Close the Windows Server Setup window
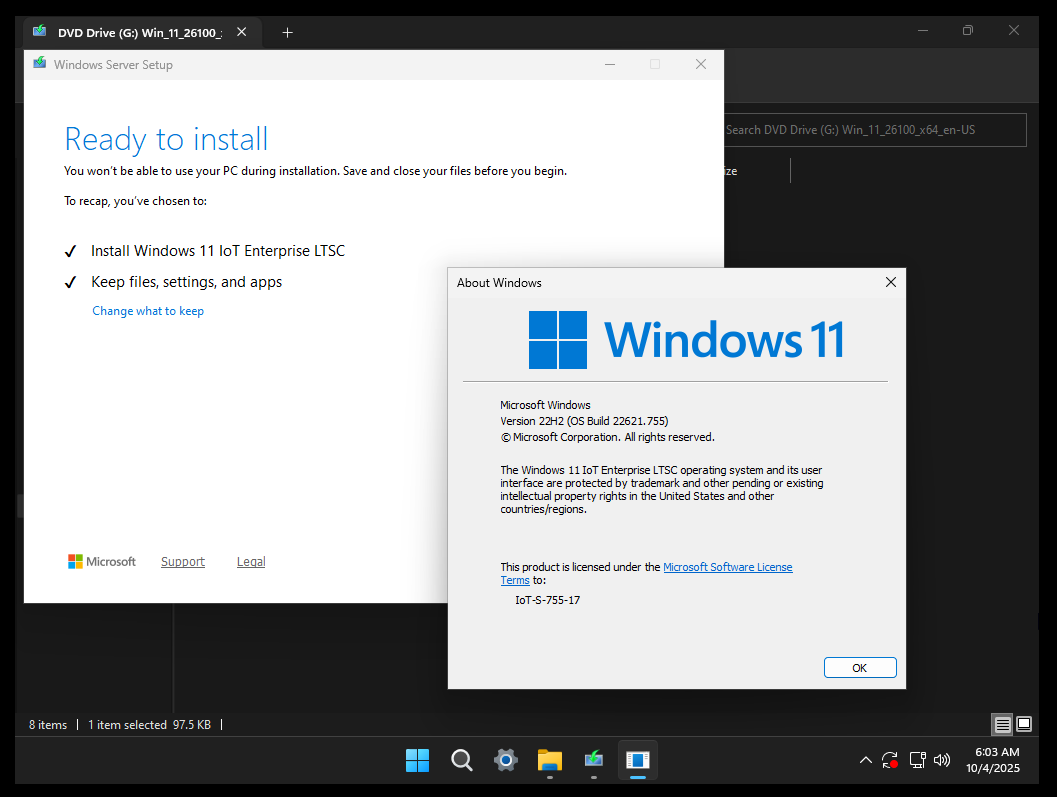The height and width of the screenshot is (797, 1057). [700, 64]
